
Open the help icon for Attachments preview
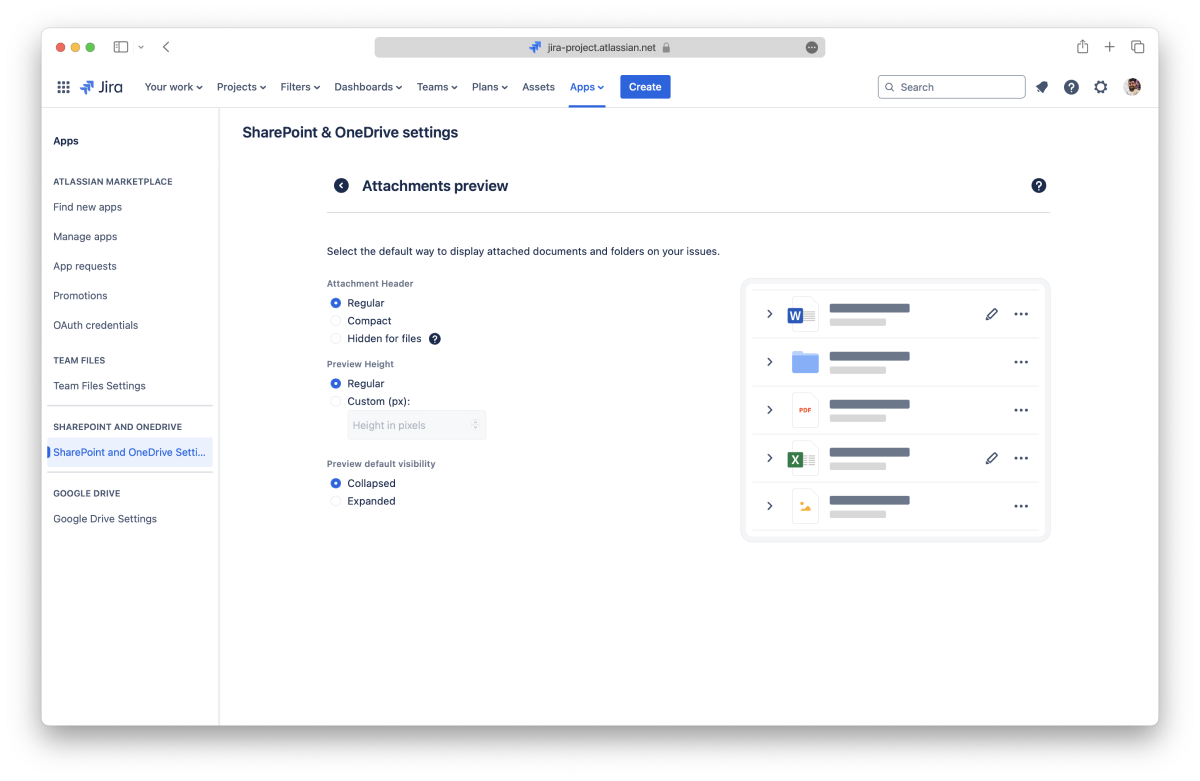point(1038,186)
